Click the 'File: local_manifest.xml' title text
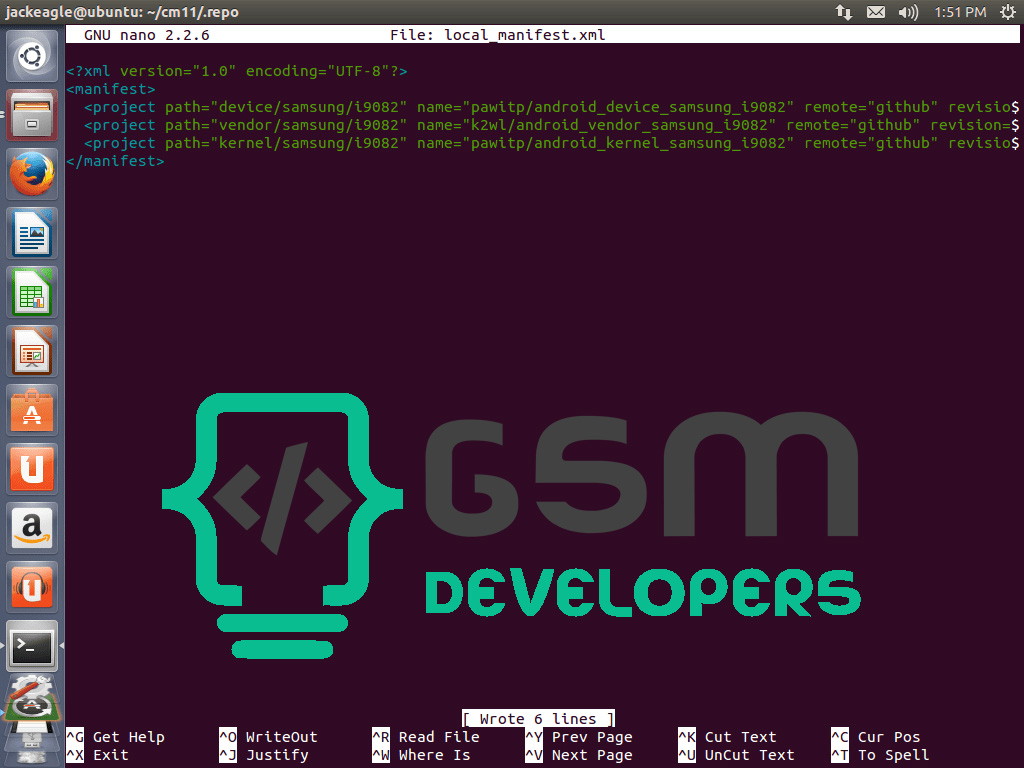1024x768 pixels. pyautogui.click(x=498, y=35)
